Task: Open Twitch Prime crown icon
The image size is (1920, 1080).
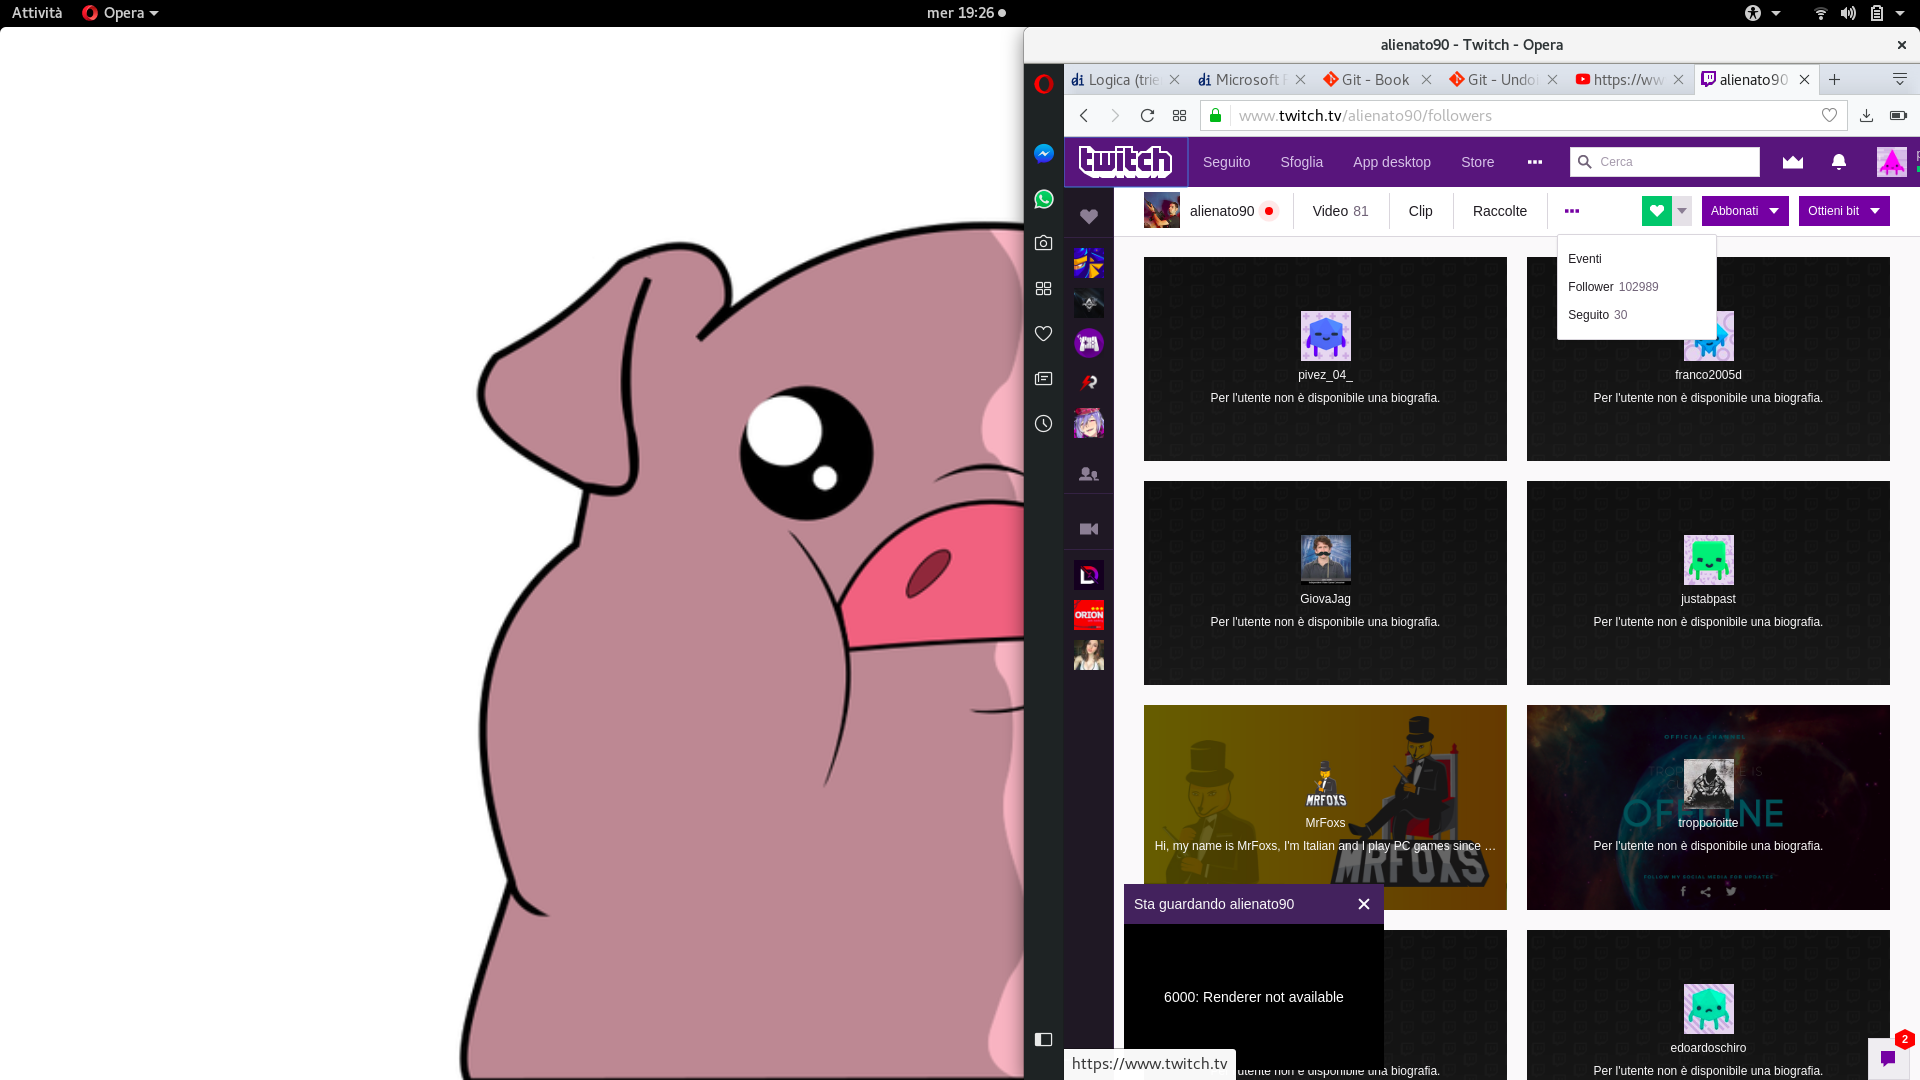Action: 1793,162
